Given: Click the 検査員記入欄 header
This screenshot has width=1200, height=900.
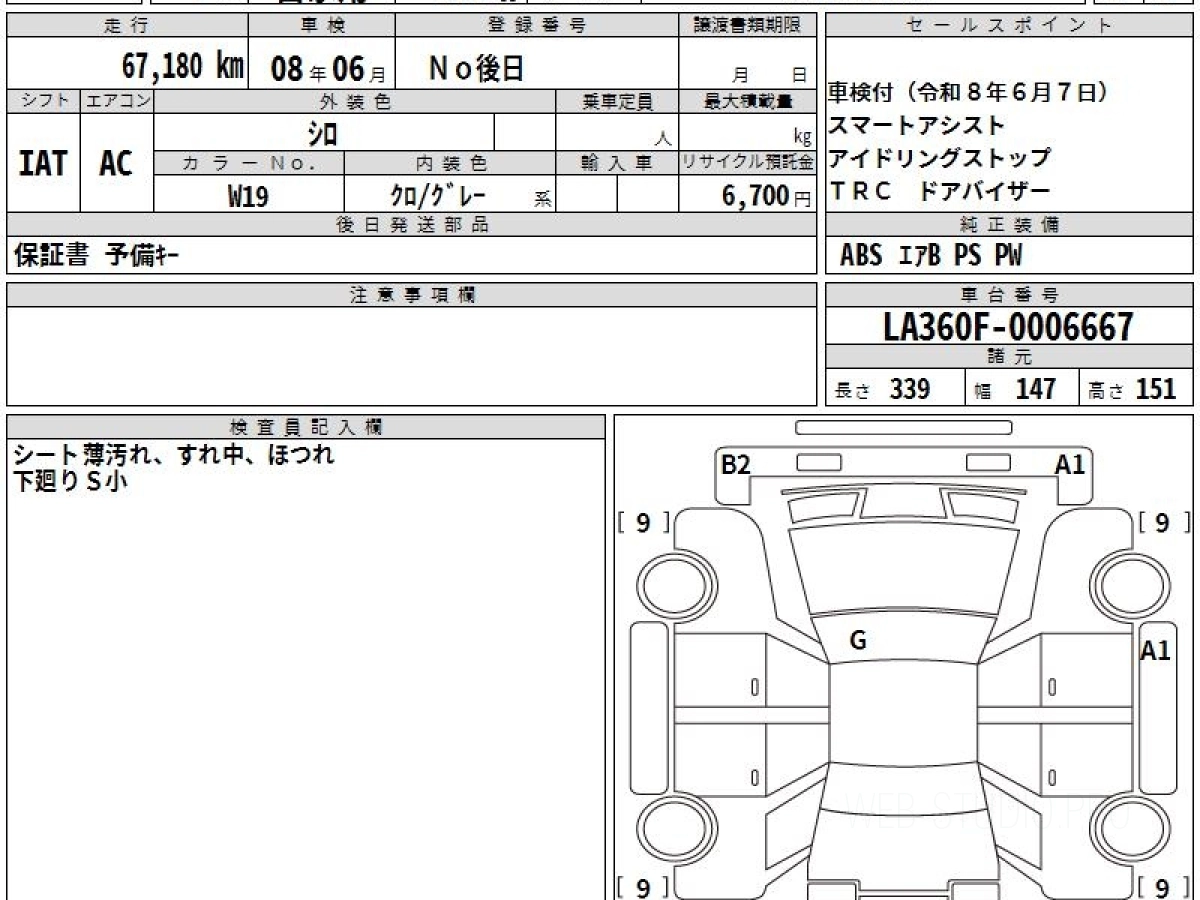Looking at the screenshot, I should pyautogui.click(x=306, y=427).
